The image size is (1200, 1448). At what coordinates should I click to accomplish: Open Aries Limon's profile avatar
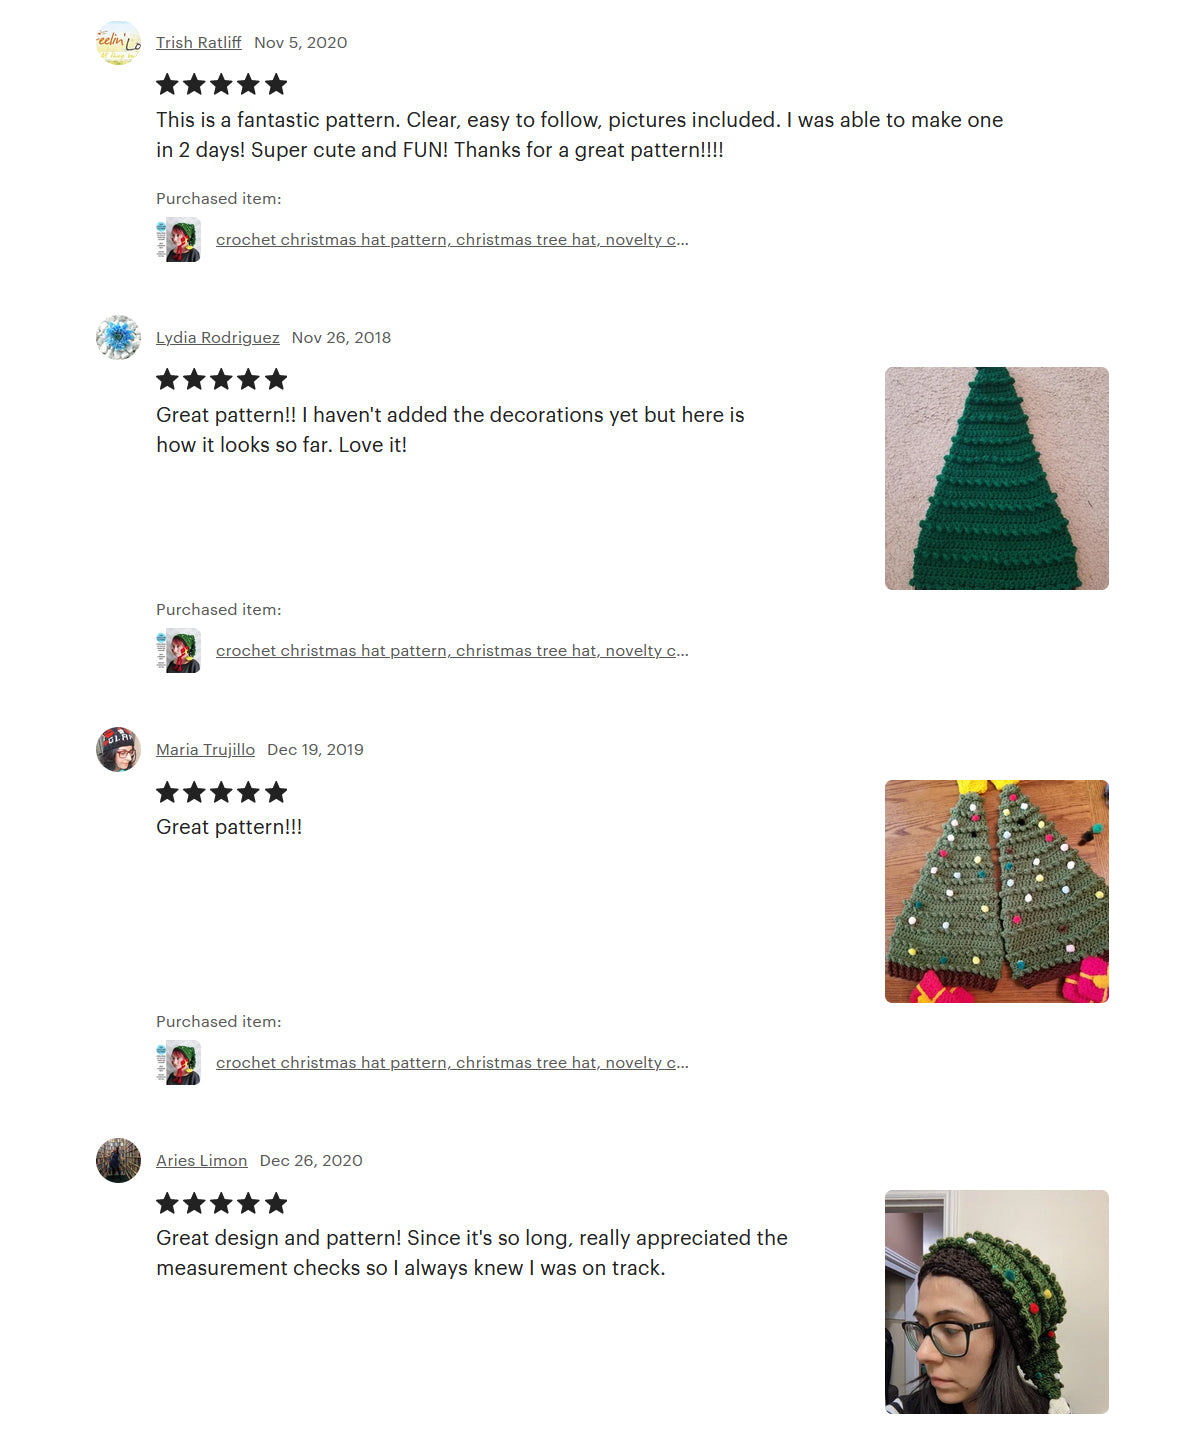118,1160
